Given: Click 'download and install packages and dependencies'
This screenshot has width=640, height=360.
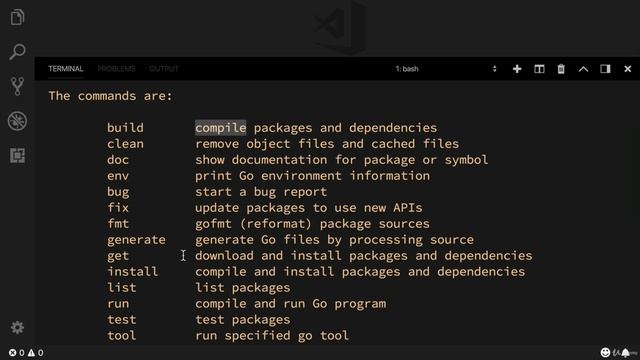Looking at the screenshot, I should (364, 256).
